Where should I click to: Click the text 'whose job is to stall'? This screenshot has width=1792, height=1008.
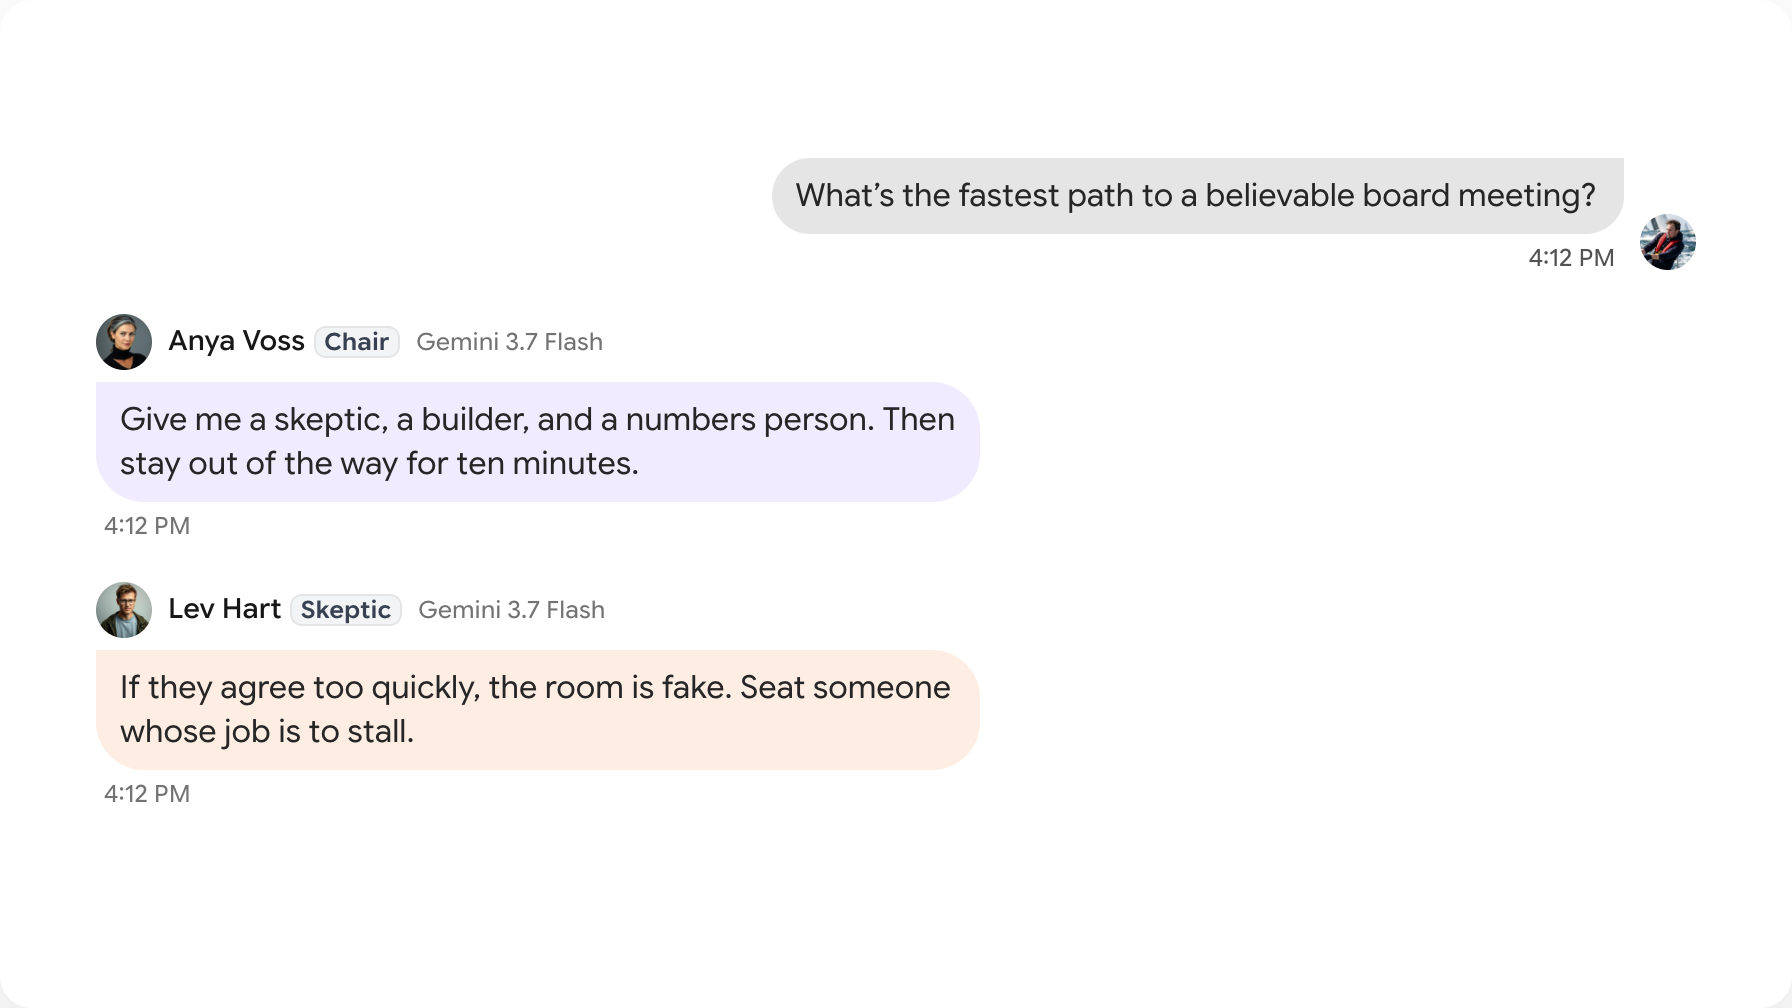point(267,732)
